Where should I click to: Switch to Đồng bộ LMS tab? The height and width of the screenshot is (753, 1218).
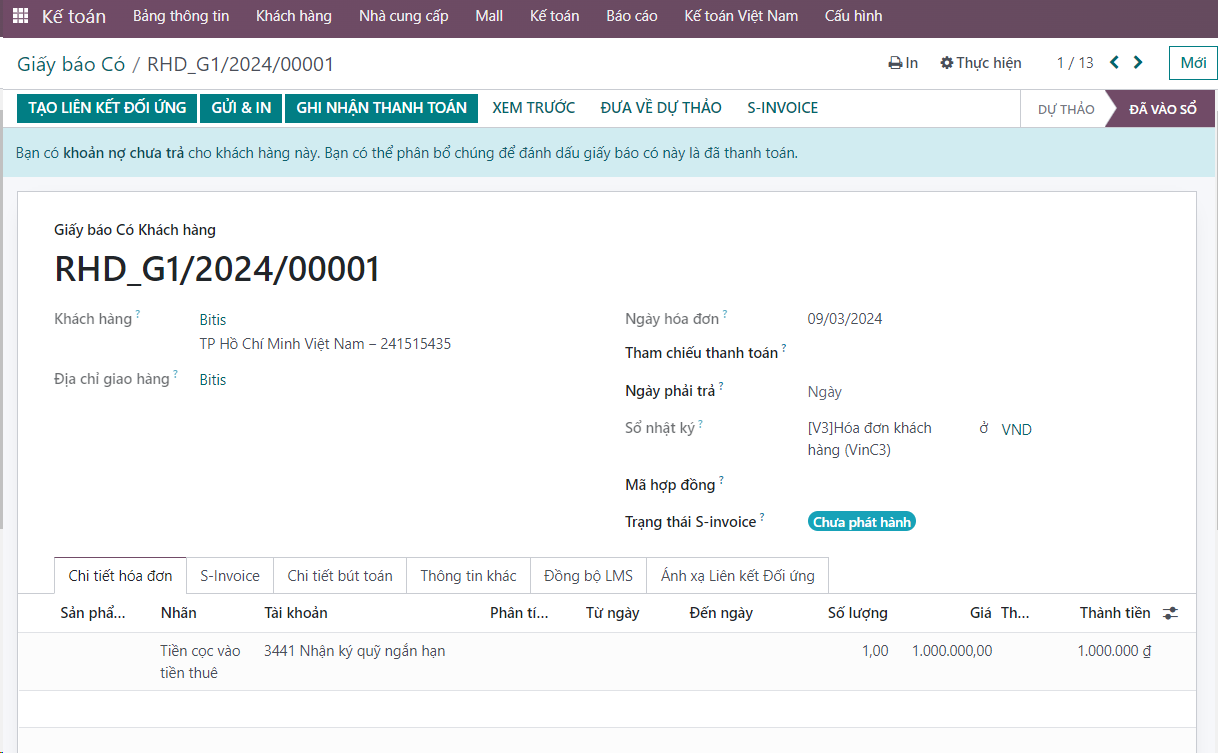coord(589,575)
